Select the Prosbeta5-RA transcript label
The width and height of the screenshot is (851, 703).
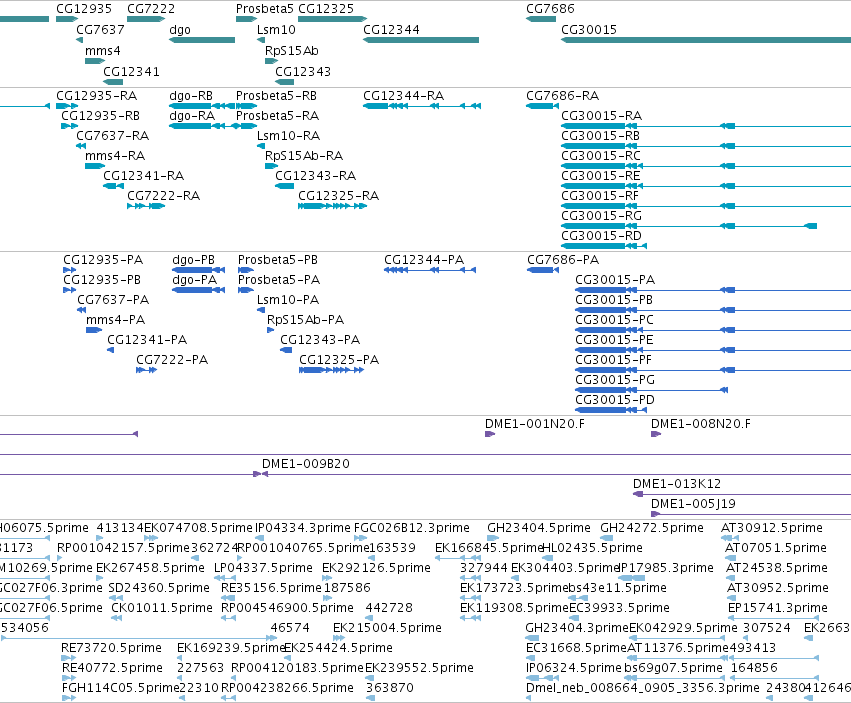click(277, 116)
